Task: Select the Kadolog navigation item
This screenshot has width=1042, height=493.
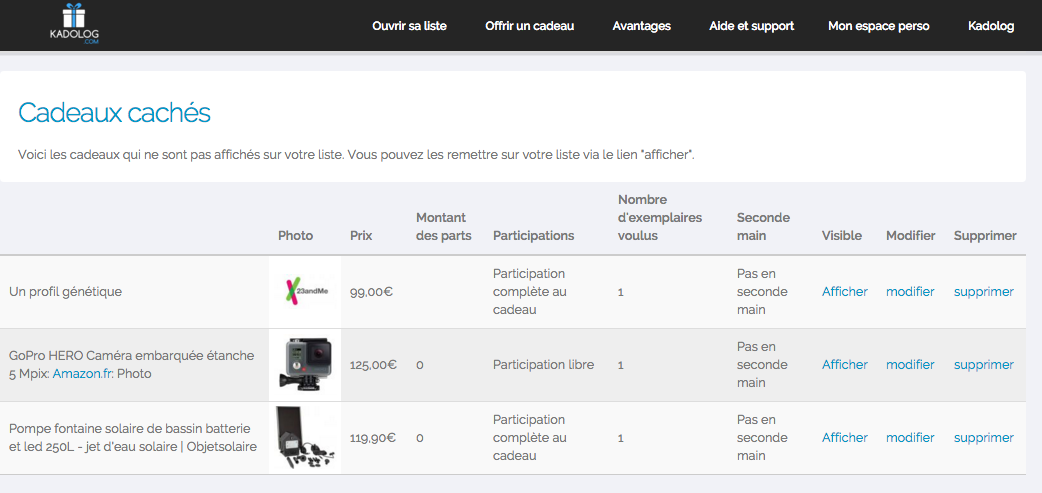Action: (x=991, y=27)
